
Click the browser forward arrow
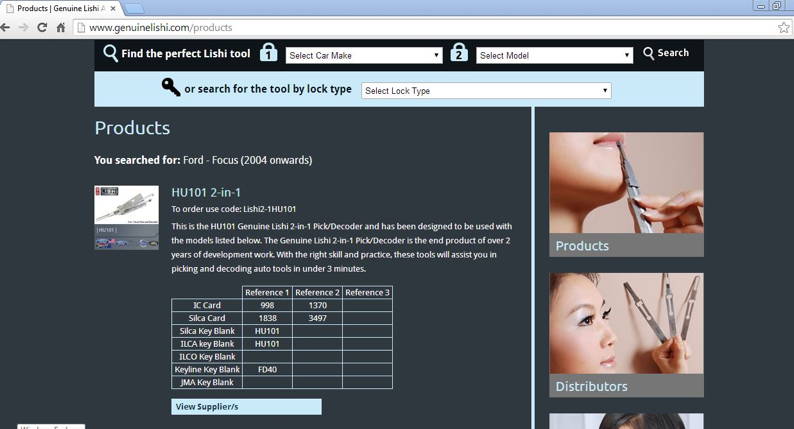point(24,27)
